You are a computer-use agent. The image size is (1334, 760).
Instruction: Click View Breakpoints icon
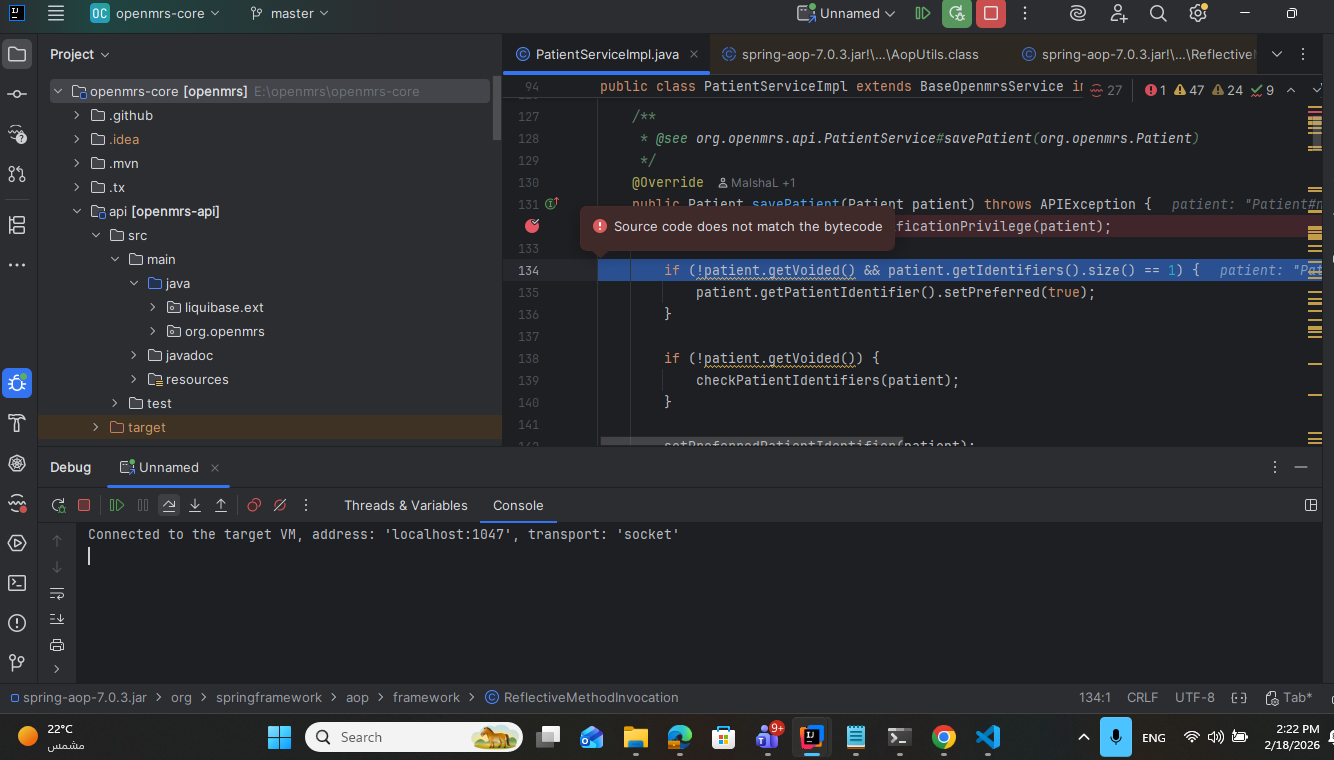[x=254, y=505]
